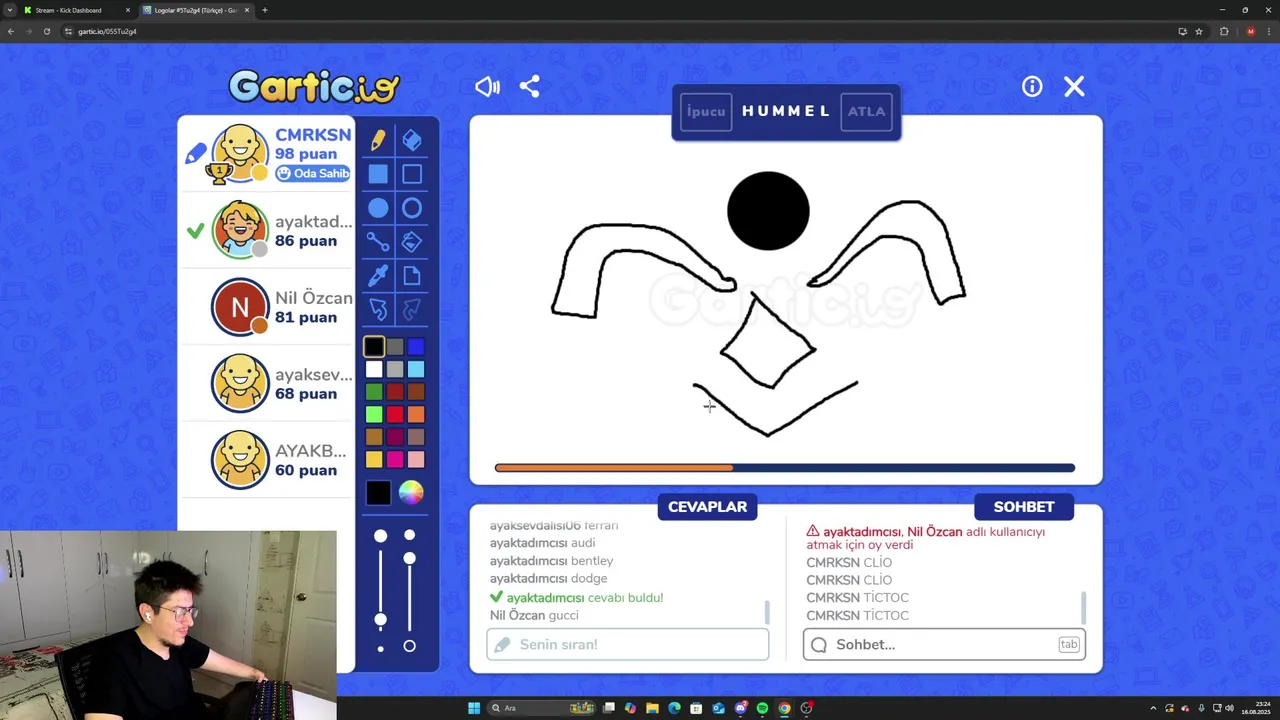1280x720 pixels.
Task: Click the ATLA skip button
Action: (x=866, y=111)
